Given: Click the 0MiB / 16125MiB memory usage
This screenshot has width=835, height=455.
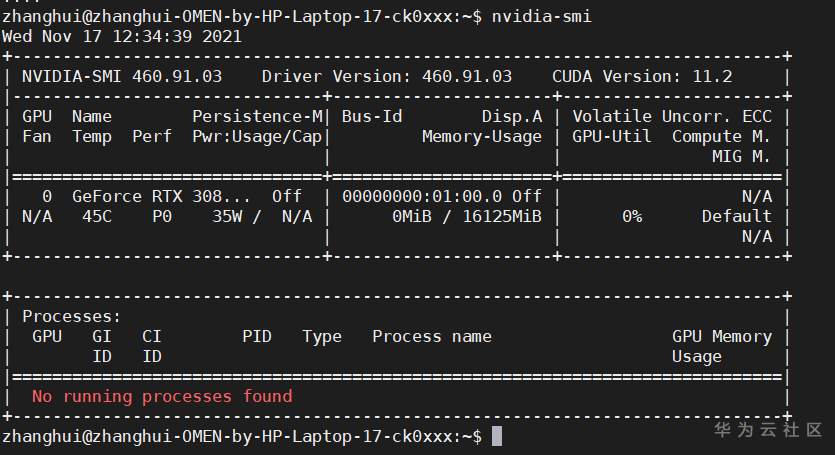Looking at the screenshot, I should [x=466, y=216].
